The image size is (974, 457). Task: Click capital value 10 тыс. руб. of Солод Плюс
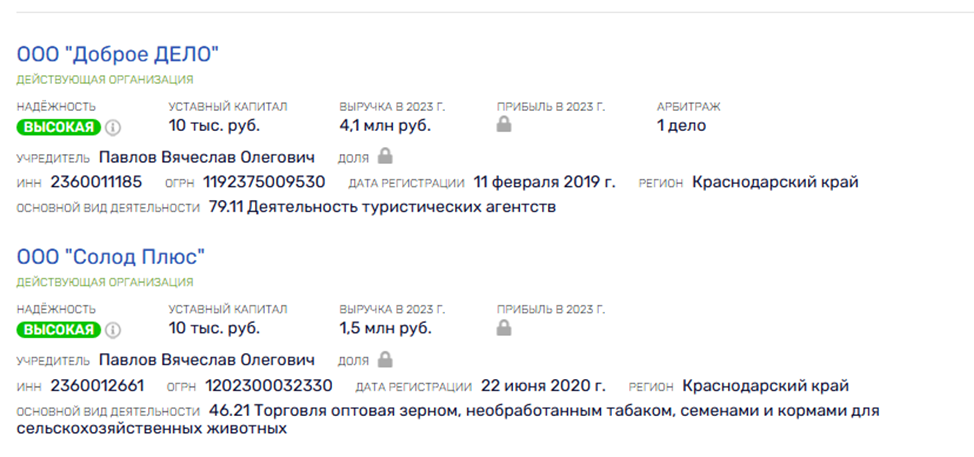tap(214, 328)
